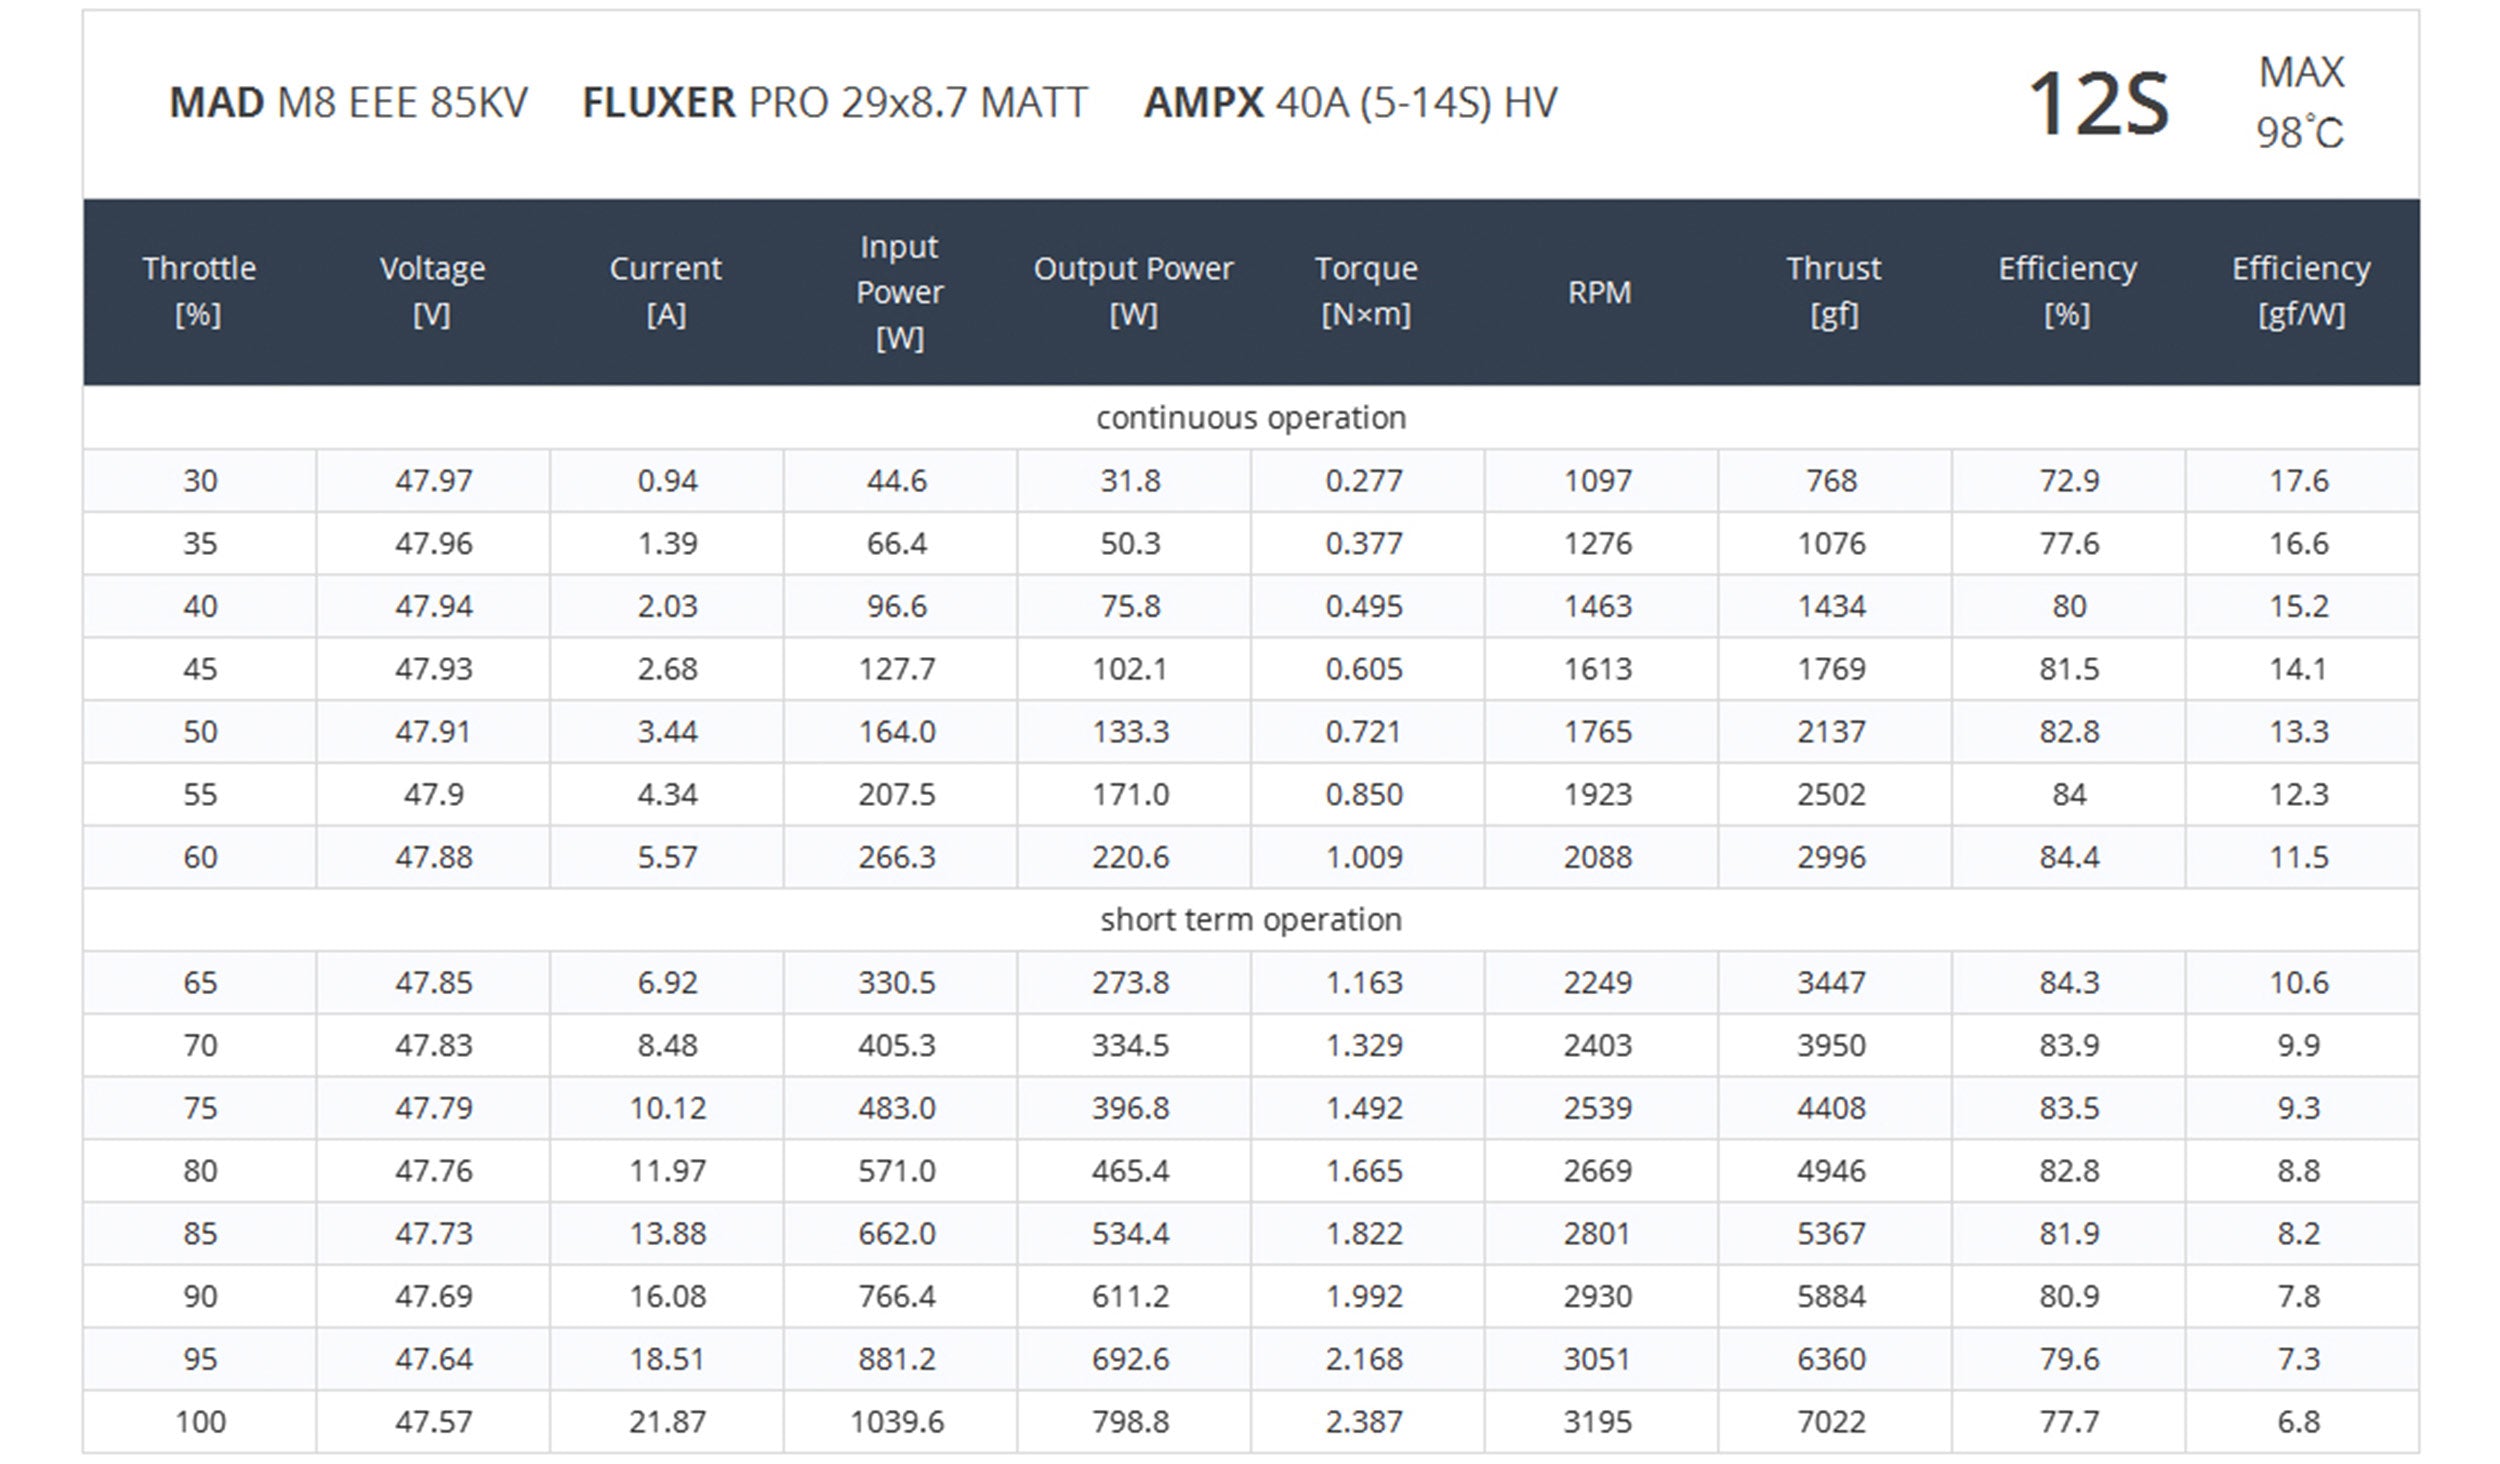Click the FLUXER PRO 29x8.7 MATT label
This screenshot has width=2500, height=1464.
click(x=835, y=103)
